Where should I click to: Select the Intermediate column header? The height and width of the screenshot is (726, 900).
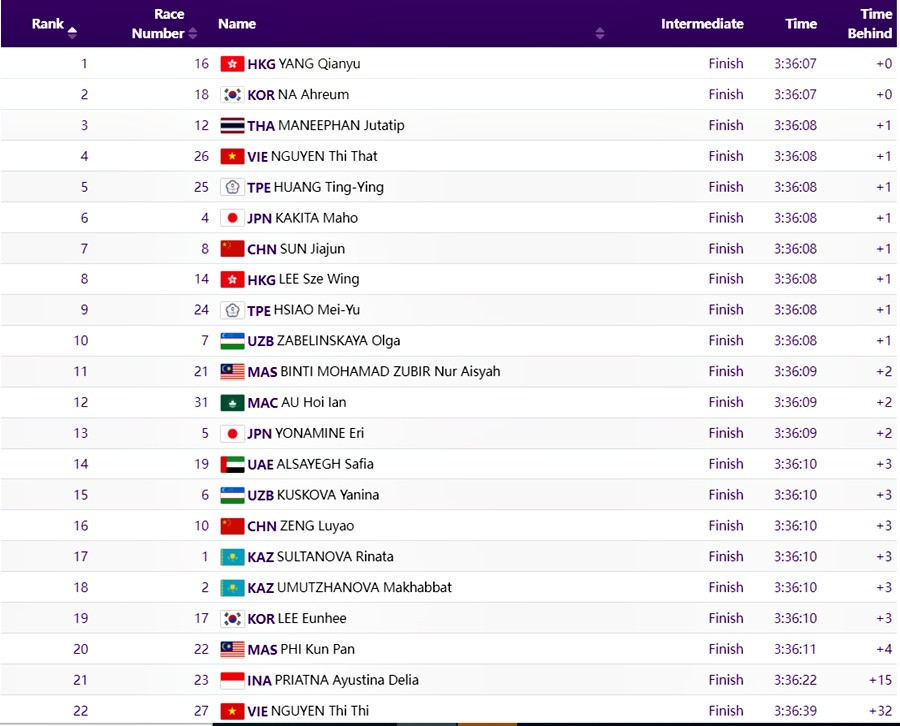tap(702, 24)
